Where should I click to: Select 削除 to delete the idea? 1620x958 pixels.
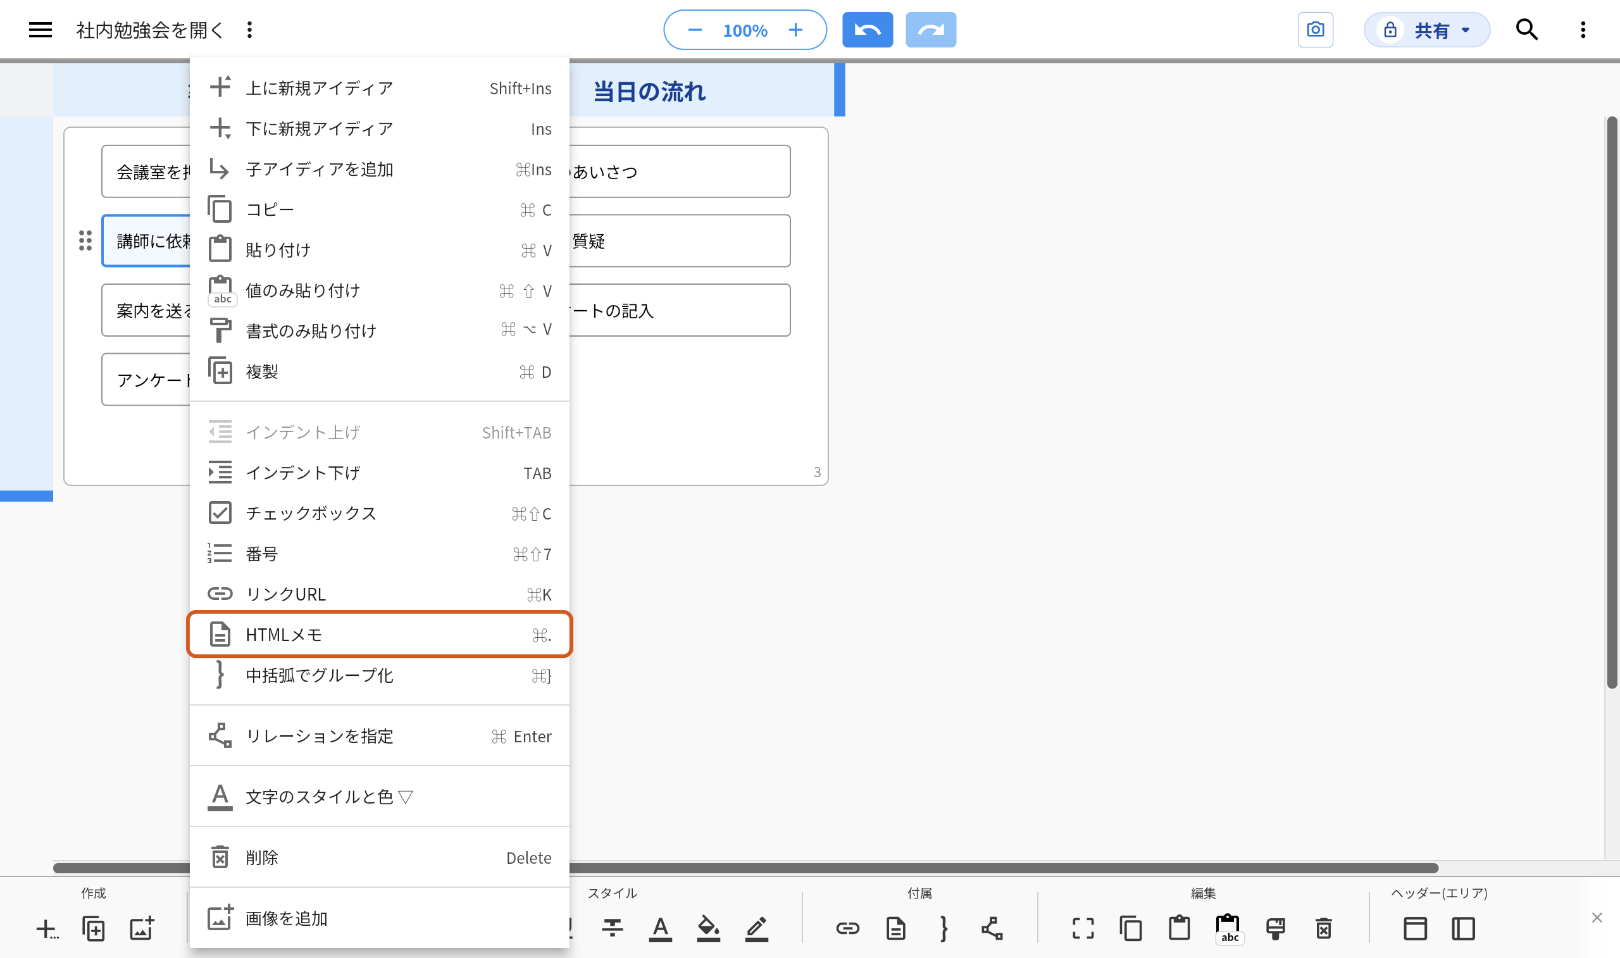(380, 858)
